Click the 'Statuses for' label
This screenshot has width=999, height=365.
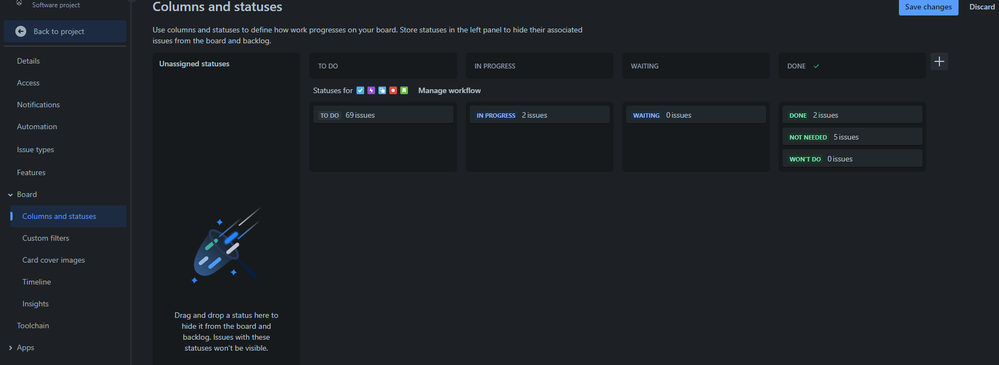[x=333, y=90]
